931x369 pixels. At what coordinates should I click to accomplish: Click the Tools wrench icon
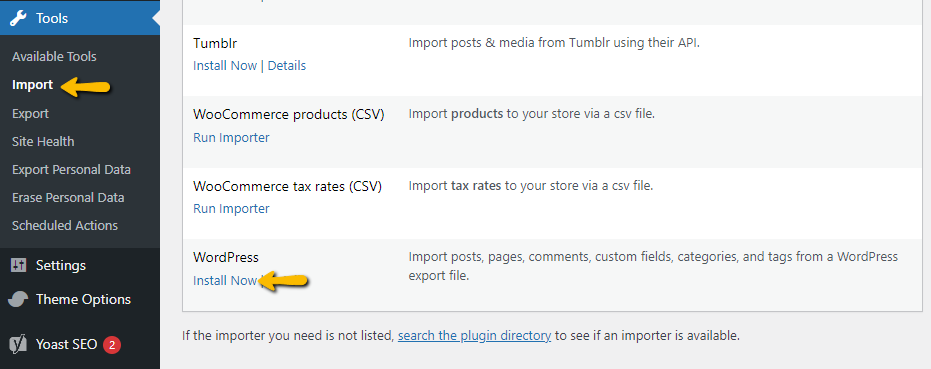[18, 18]
